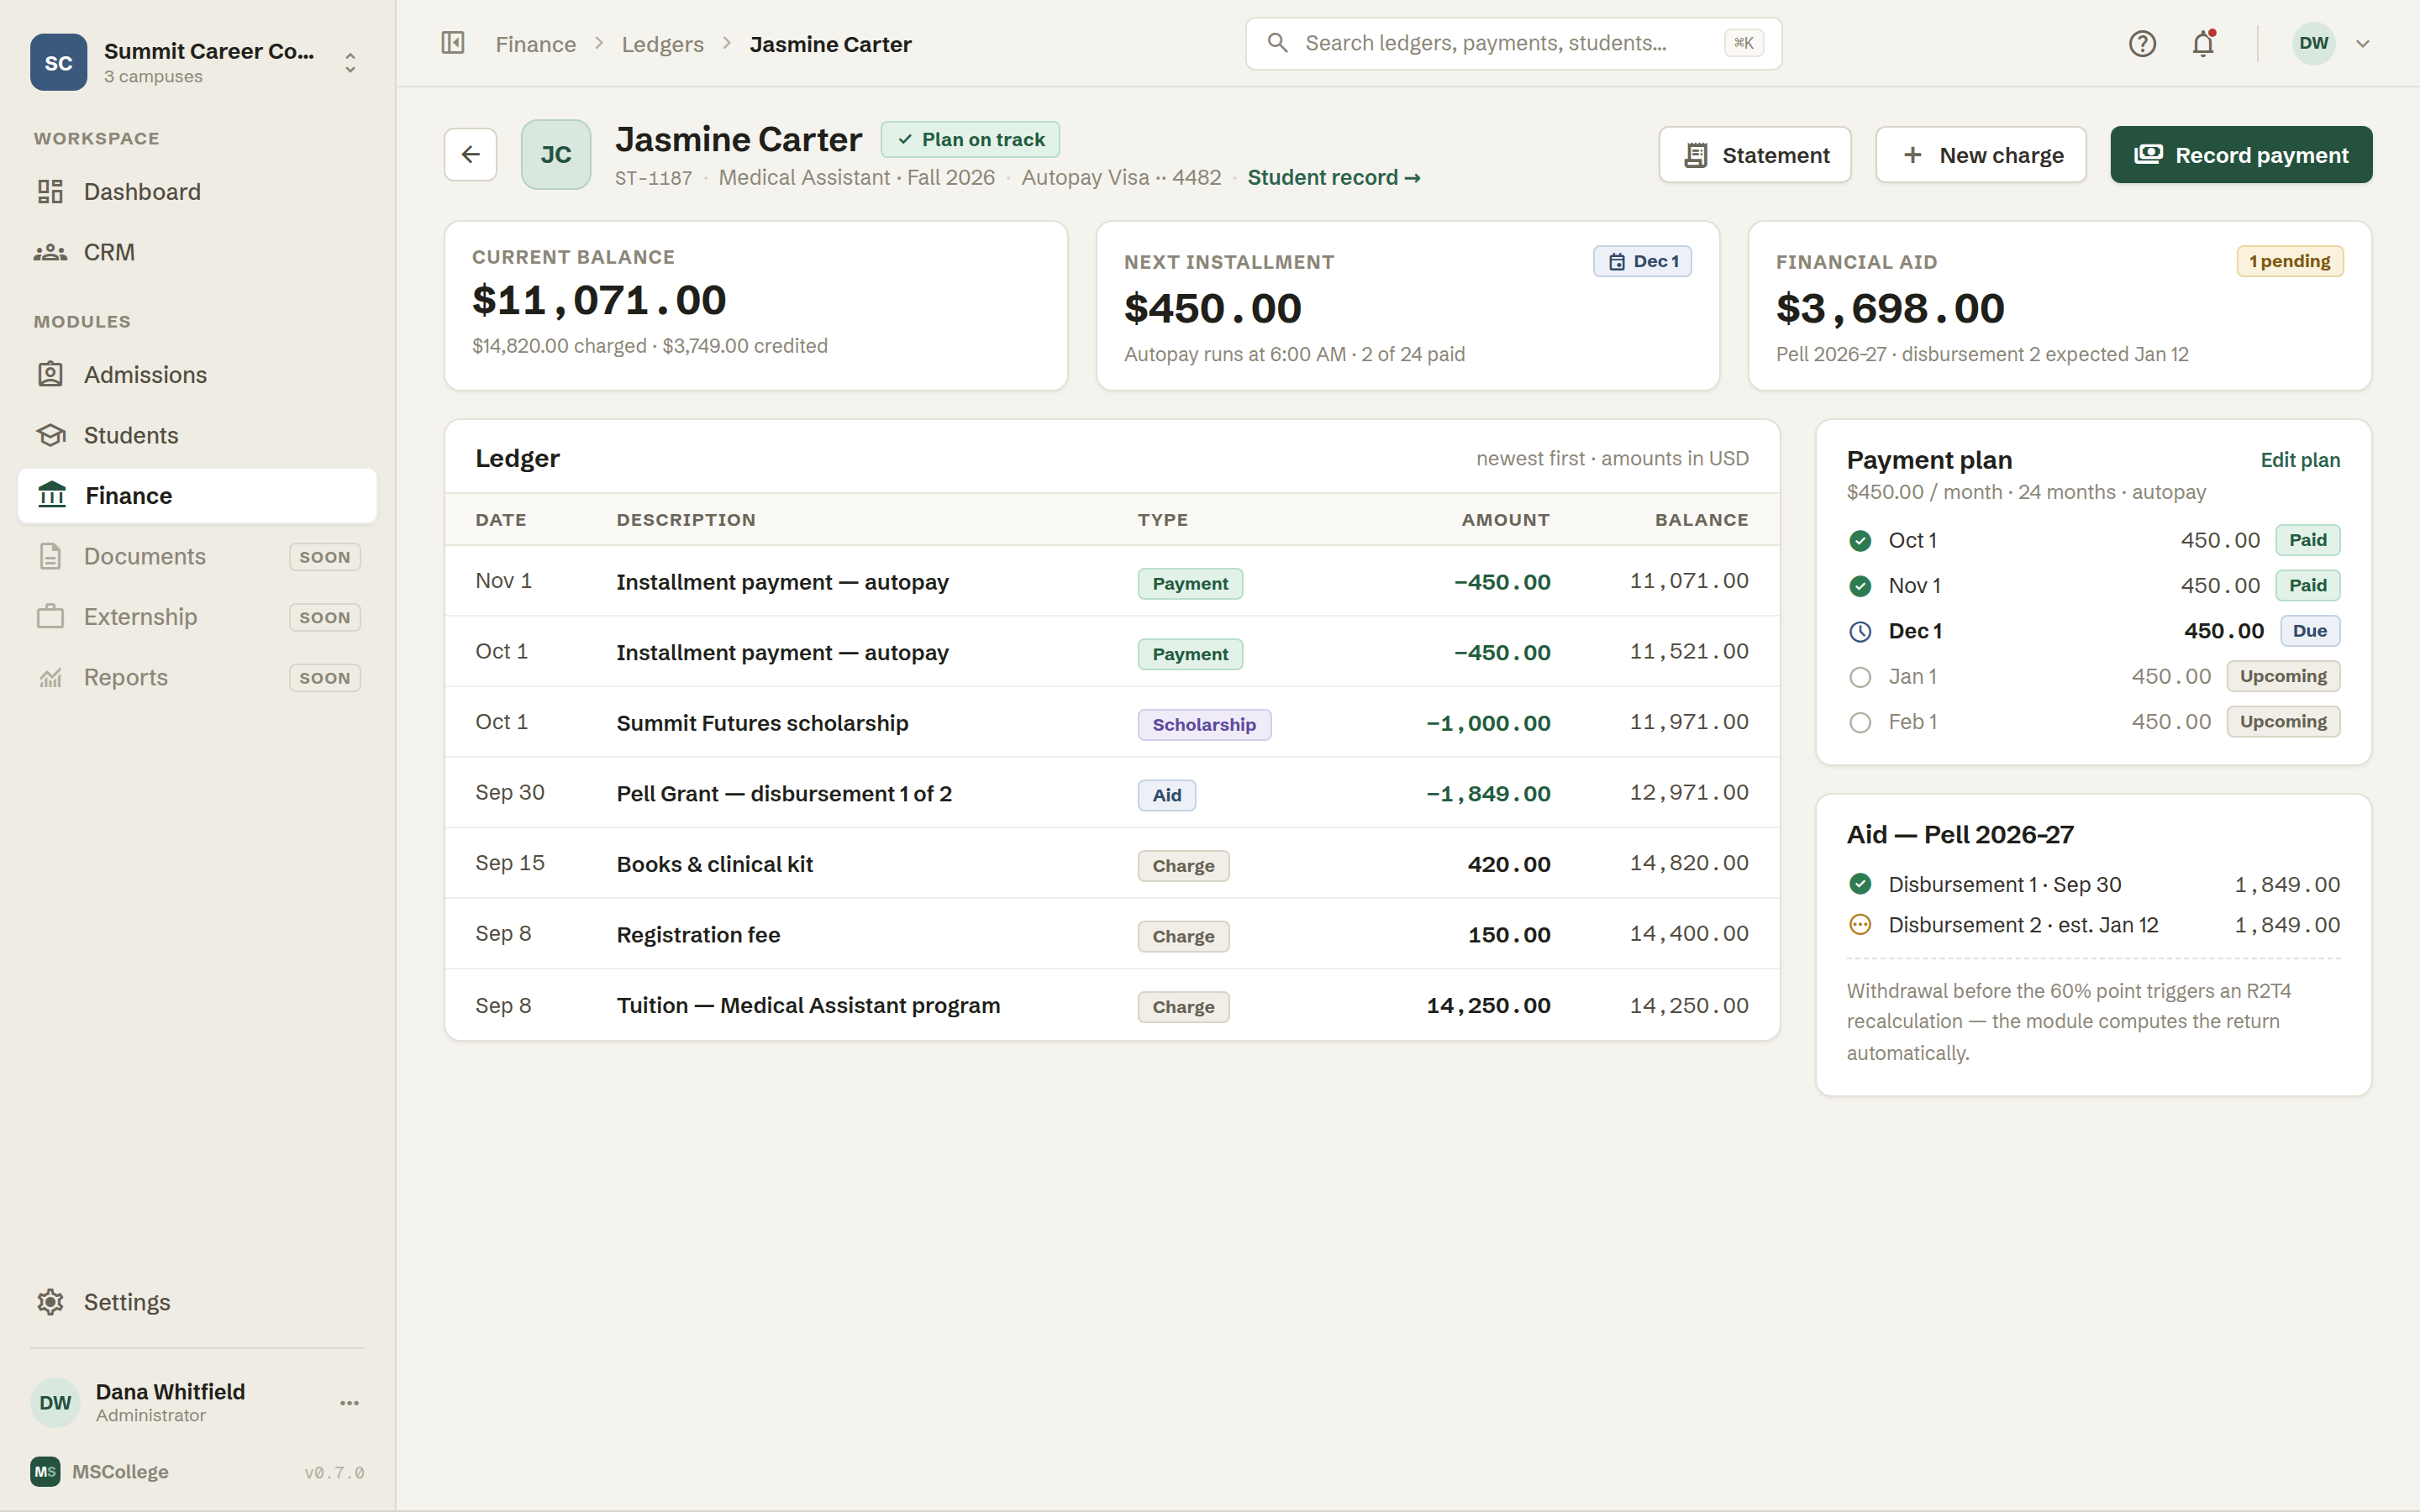2420x1512 pixels.
Task: Navigate to Finance breadcrumb
Action: (x=536, y=44)
